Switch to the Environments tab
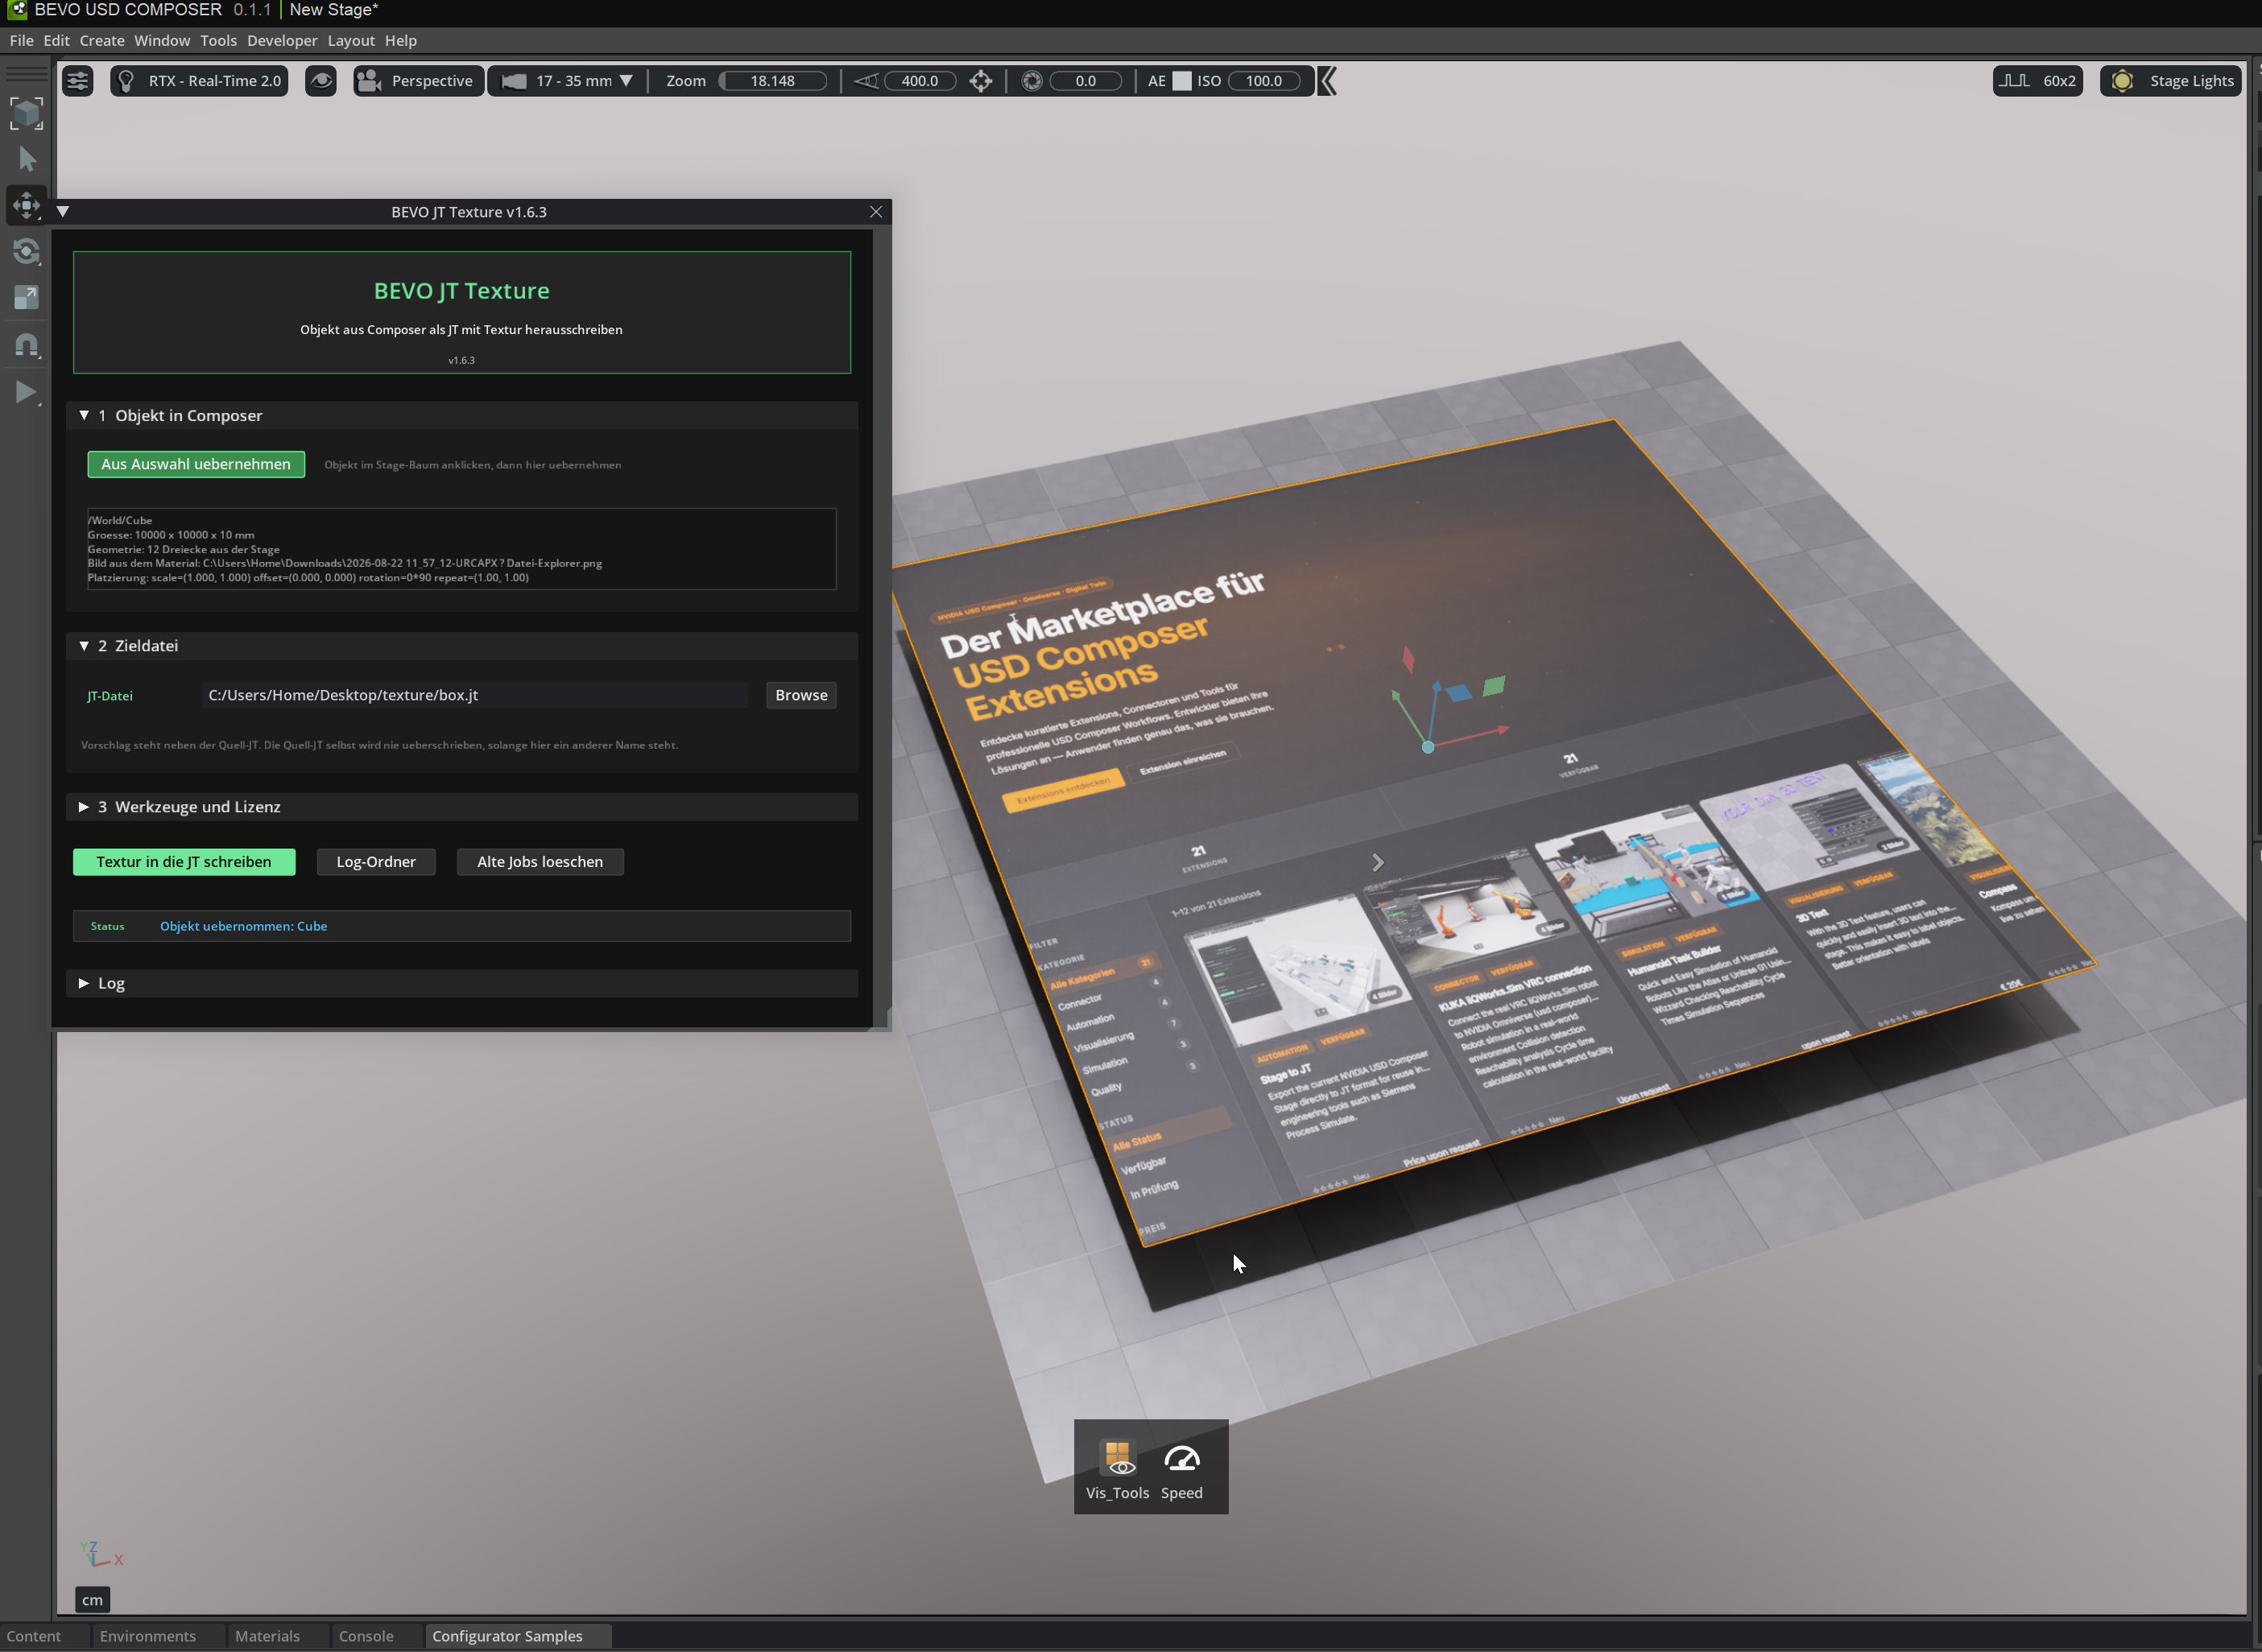The width and height of the screenshot is (2262, 1652). [x=148, y=1636]
